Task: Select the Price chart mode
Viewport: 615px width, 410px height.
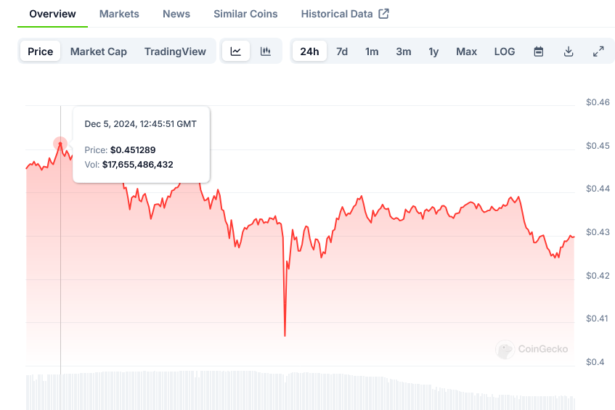Action: coord(41,51)
